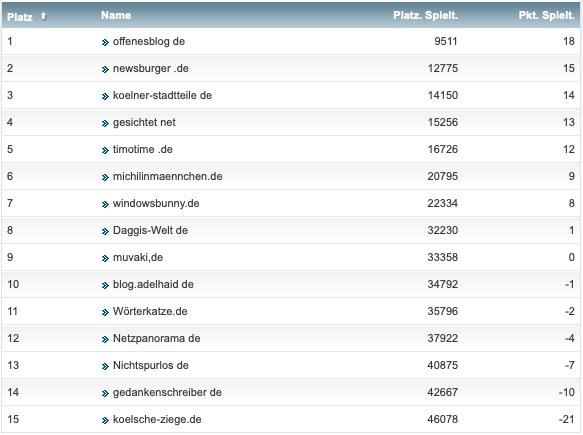Click the double-arrow icon beside Netzpanorama de
The height and width of the screenshot is (435, 583).
tap(105, 339)
